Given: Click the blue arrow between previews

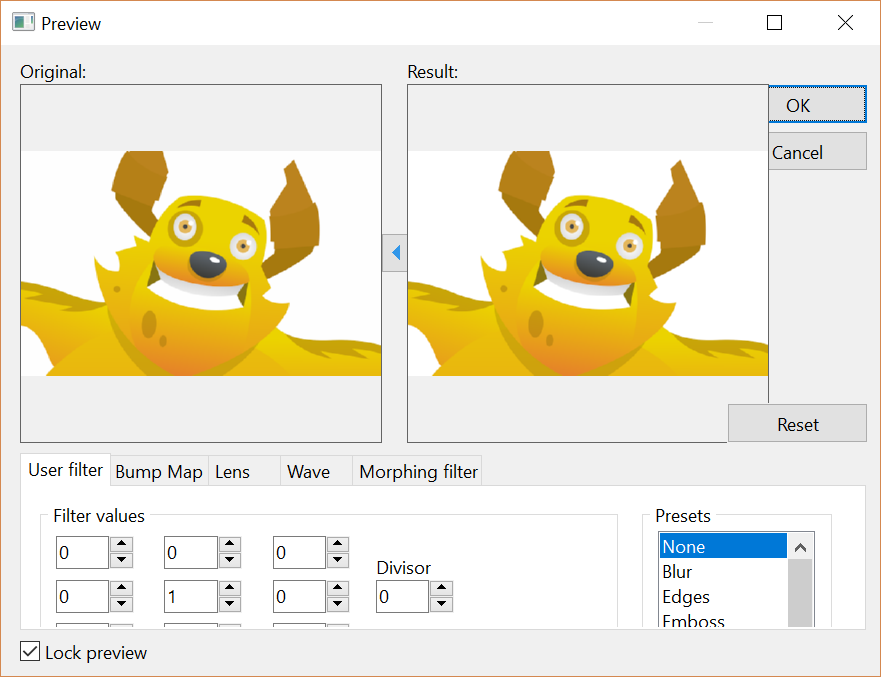Looking at the screenshot, I should (395, 253).
